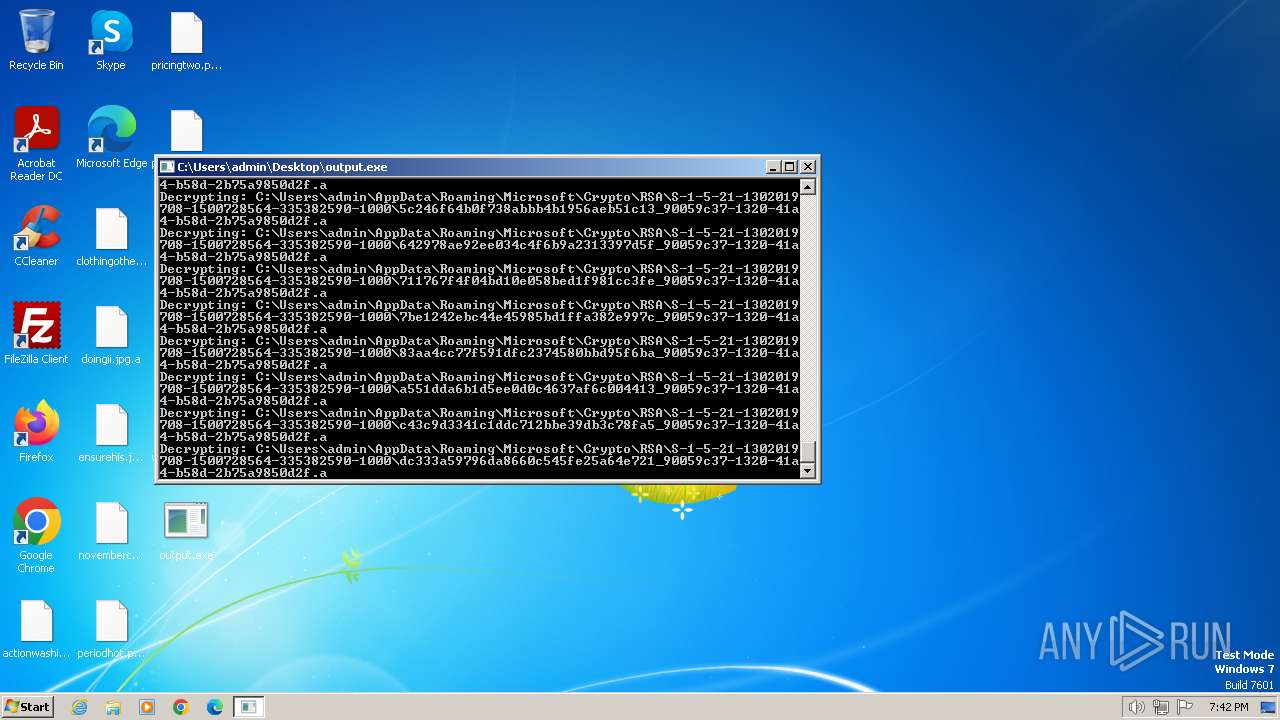This screenshot has height=720, width=1280.
Task: Open the Action Center flag icon
Action: (1185, 707)
